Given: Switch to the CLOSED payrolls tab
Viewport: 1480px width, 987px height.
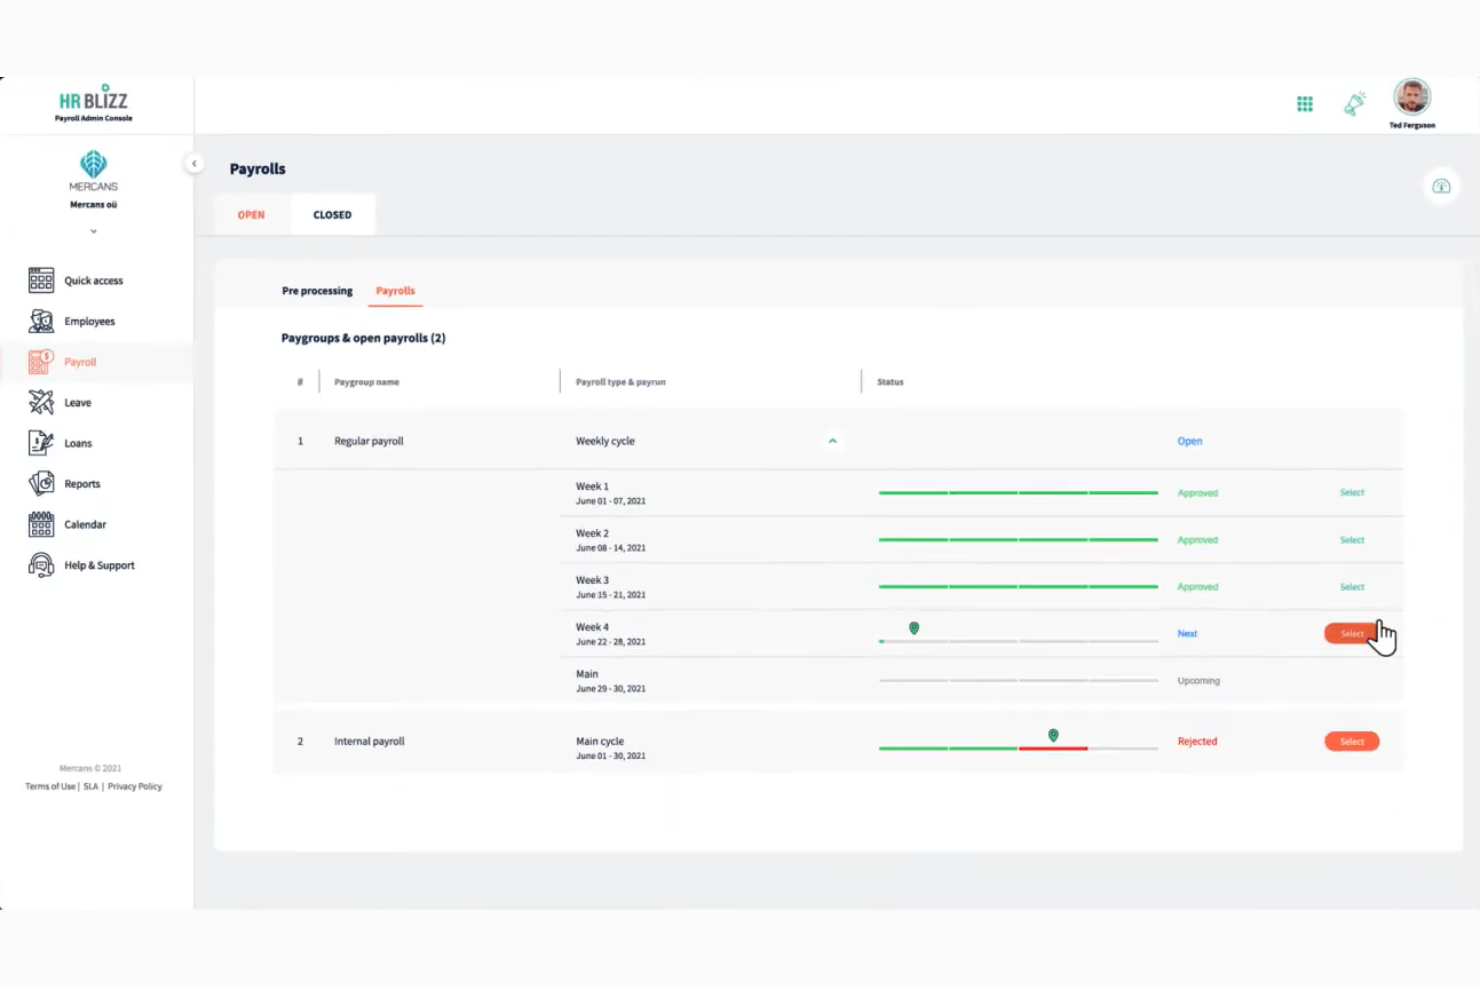Looking at the screenshot, I should pos(332,215).
